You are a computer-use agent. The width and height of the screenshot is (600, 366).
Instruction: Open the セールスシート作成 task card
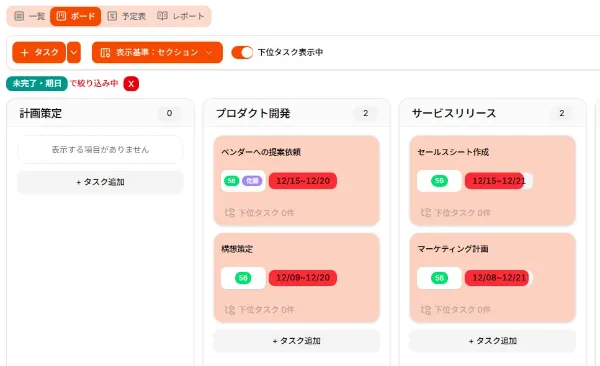coord(492,180)
